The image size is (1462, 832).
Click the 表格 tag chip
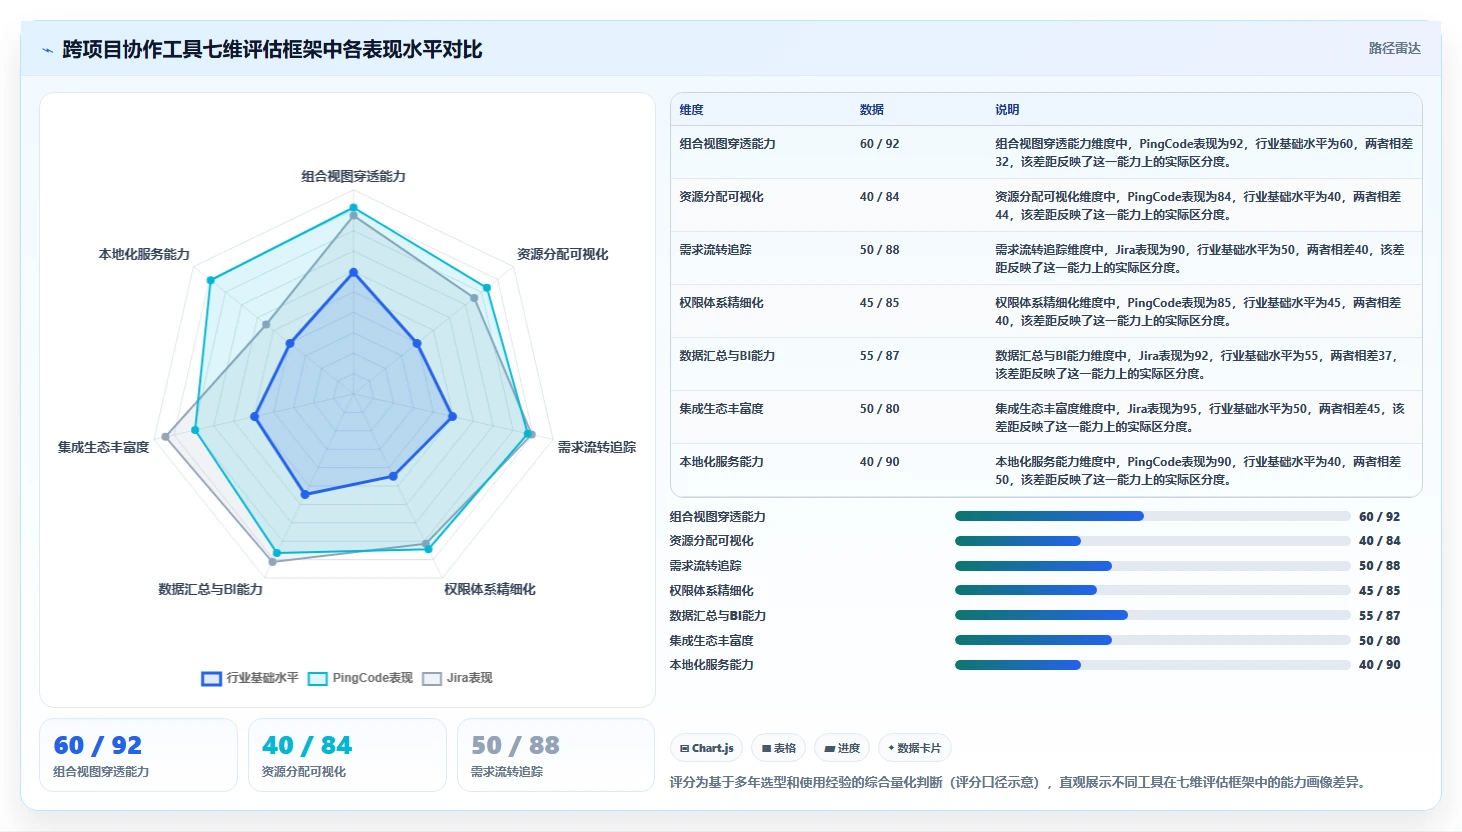coord(779,748)
